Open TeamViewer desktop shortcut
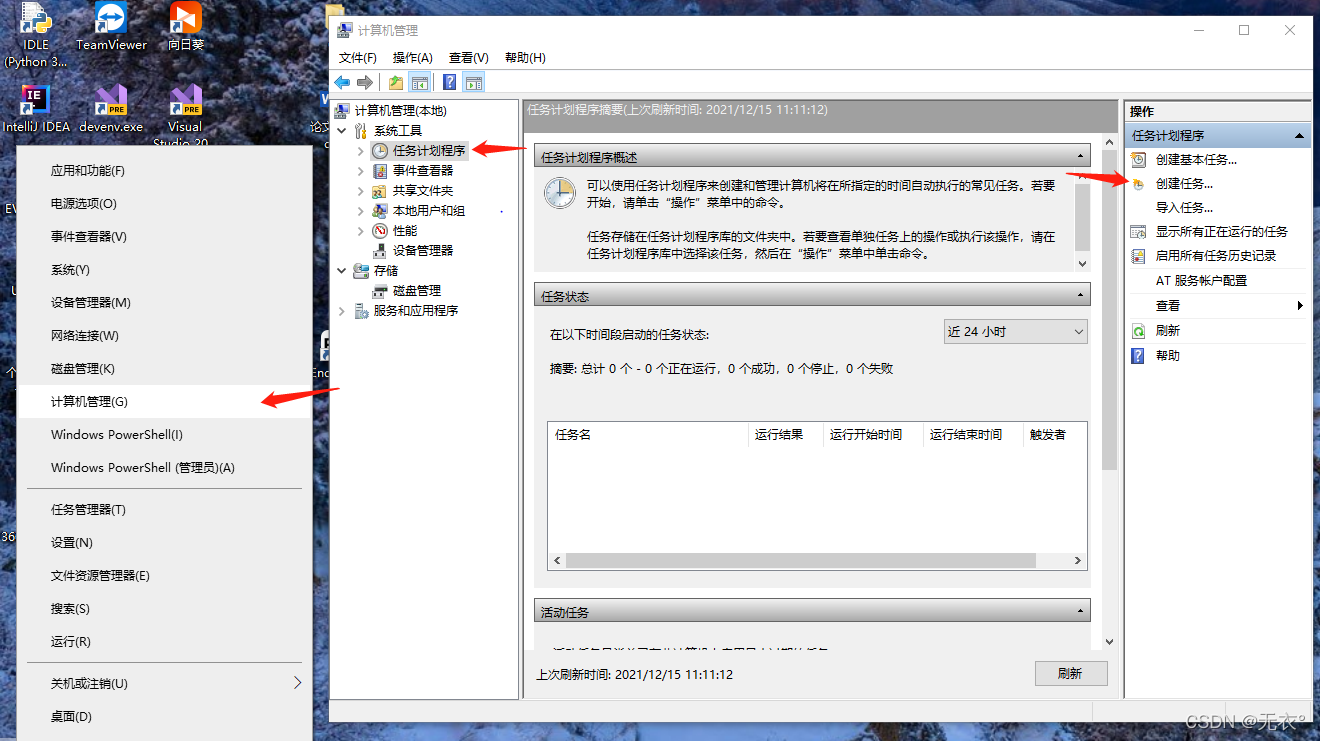The height and width of the screenshot is (741, 1320). (111, 27)
